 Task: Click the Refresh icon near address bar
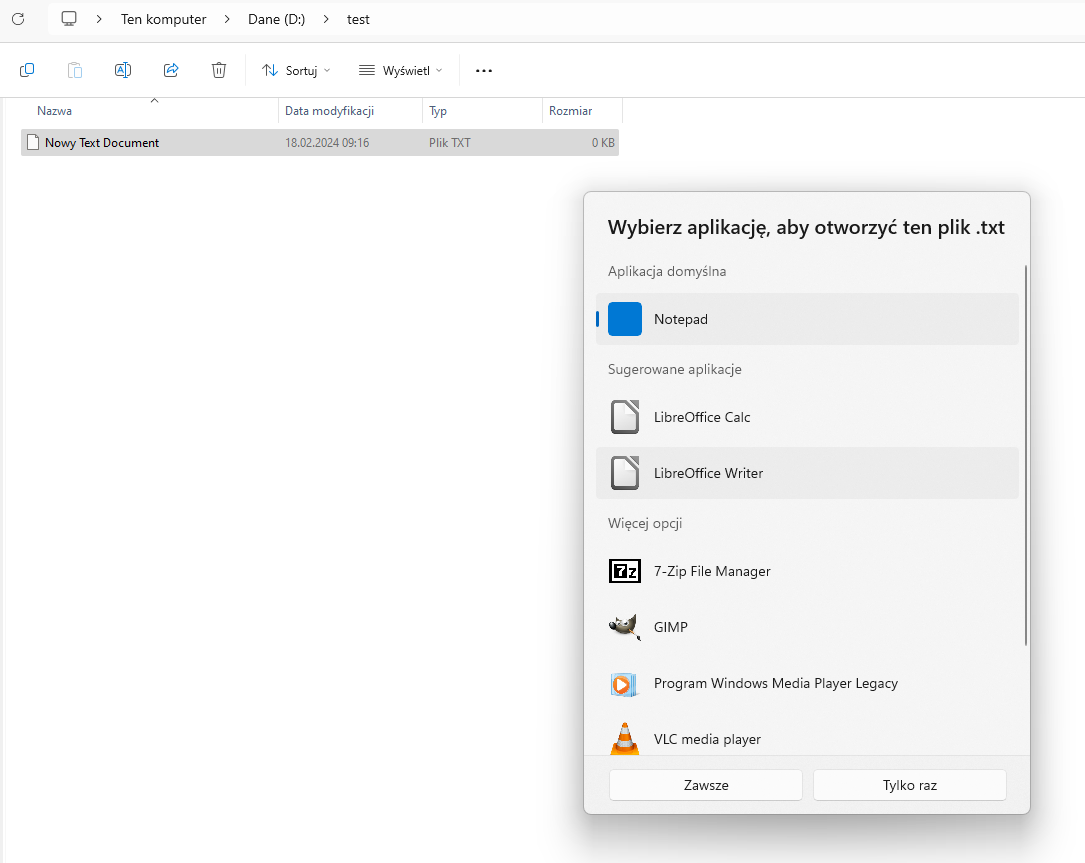[x=18, y=19]
